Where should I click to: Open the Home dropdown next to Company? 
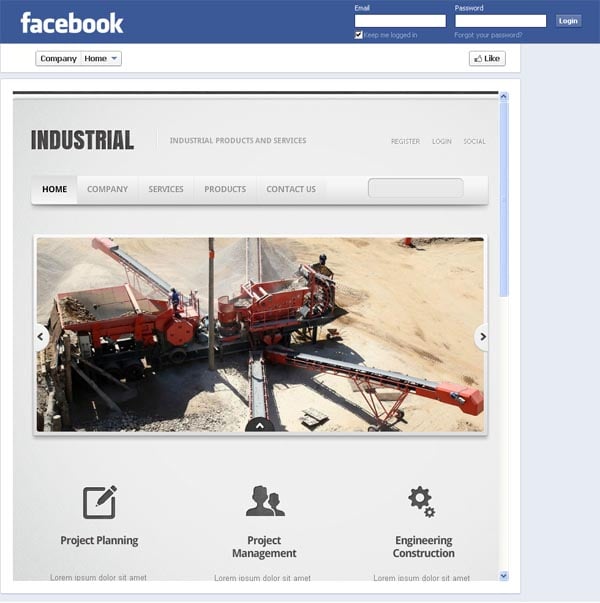coord(101,58)
